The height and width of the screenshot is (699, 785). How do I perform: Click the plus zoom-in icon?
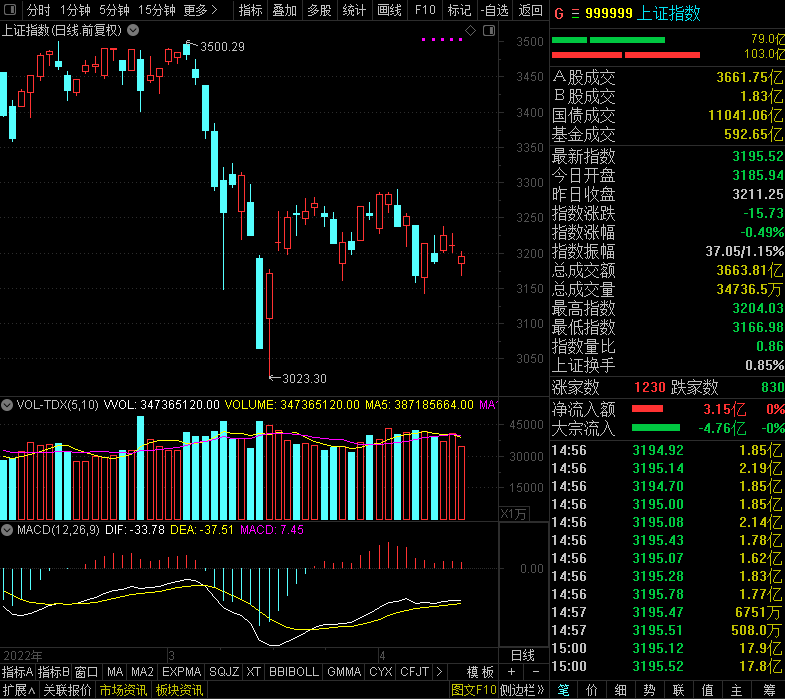pyautogui.click(x=511, y=671)
